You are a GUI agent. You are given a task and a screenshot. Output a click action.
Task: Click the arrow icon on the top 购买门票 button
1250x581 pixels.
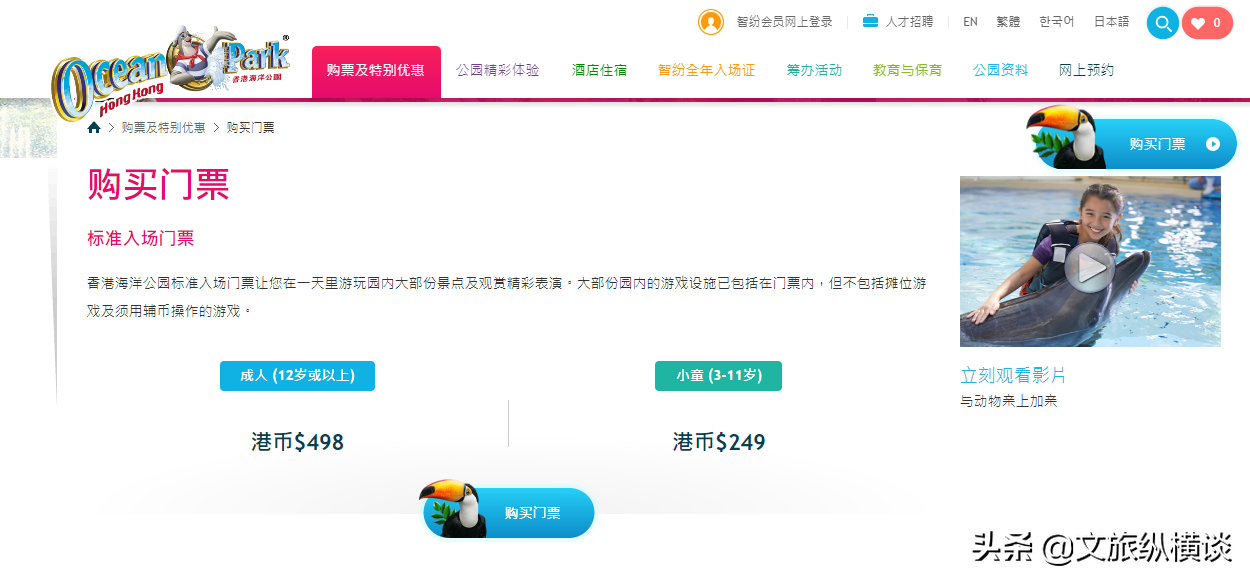pyautogui.click(x=1213, y=144)
